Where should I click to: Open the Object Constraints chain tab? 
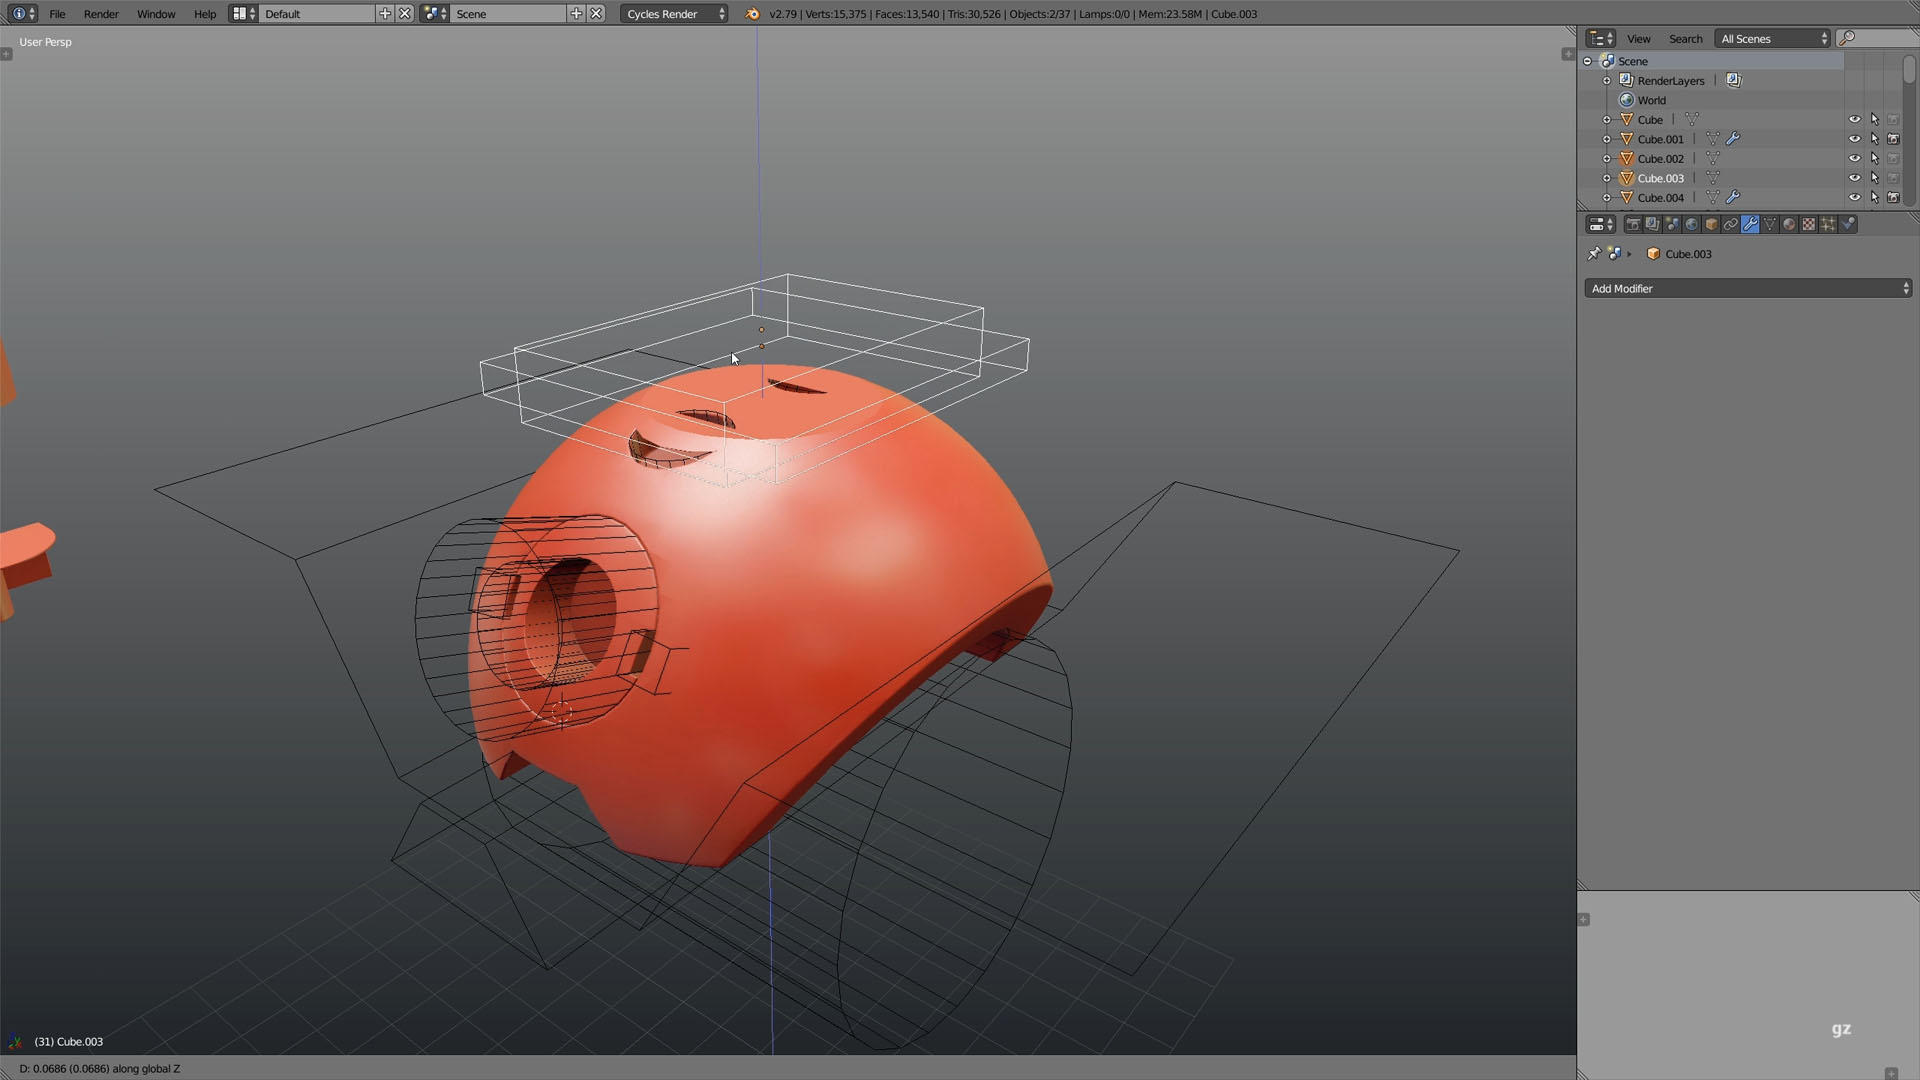(1731, 224)
